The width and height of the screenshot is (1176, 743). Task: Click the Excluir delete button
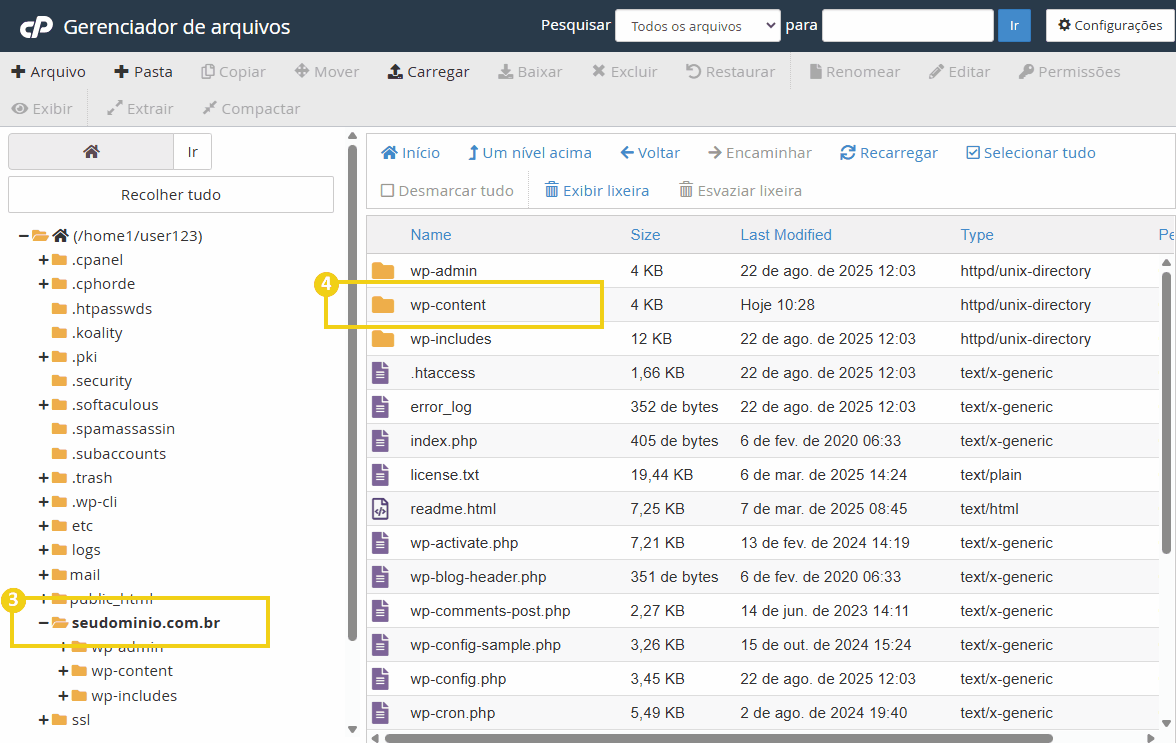pyautogui.click(x=625, y=72)
